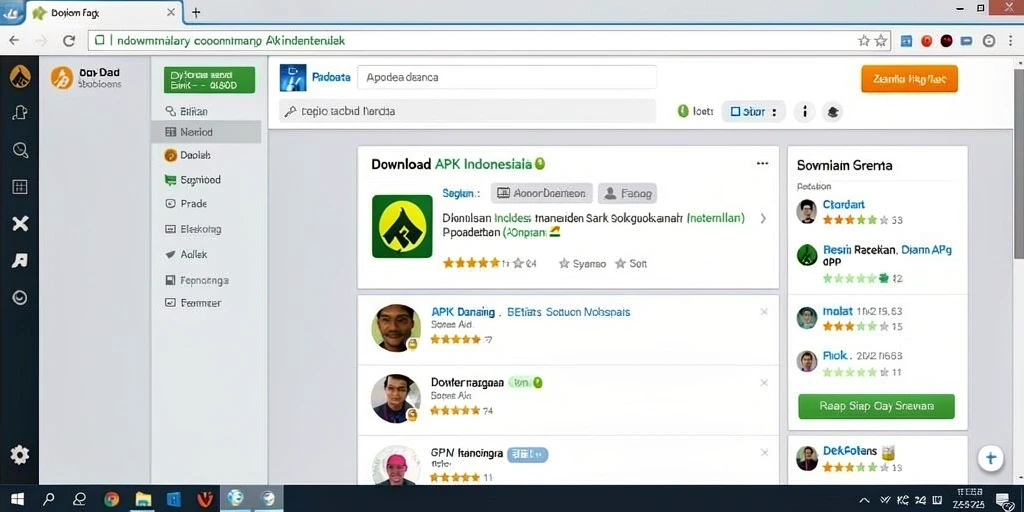The image size is (1024, 512).
Task: Click the green yellow app icon thumbnail
Action: click(x=402, y=226)
